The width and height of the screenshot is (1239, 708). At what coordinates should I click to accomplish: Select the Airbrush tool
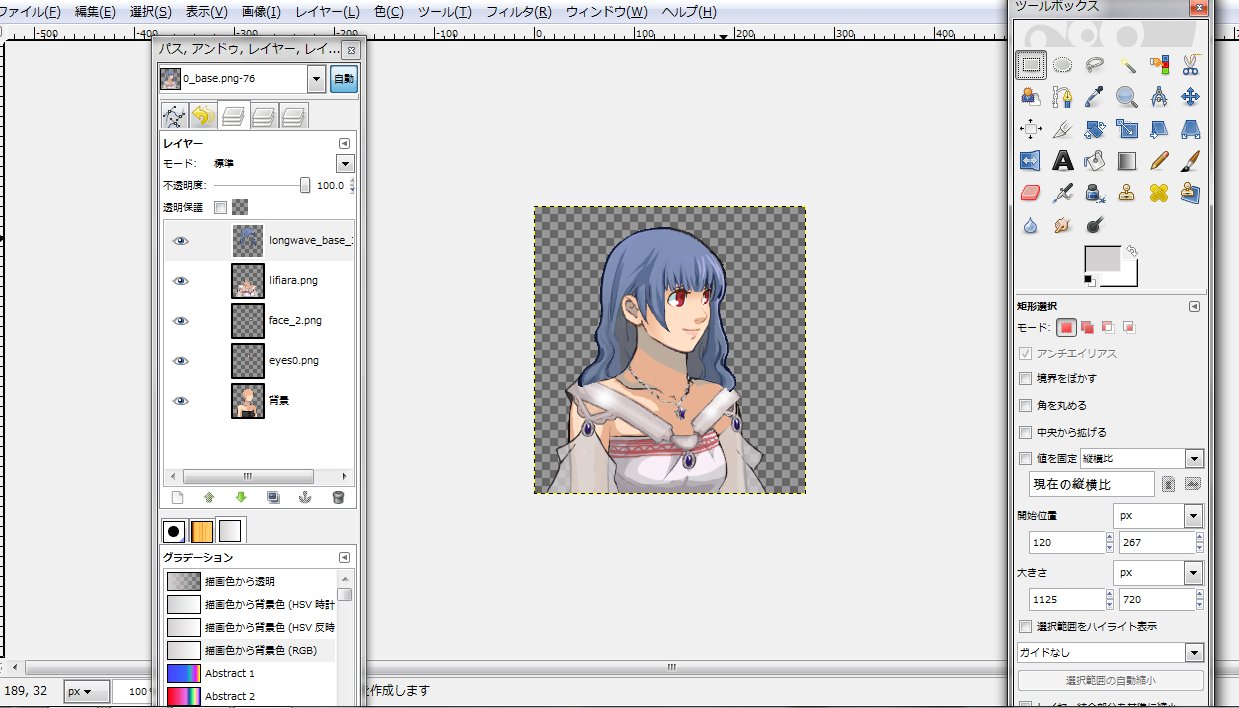(1063, 192)
